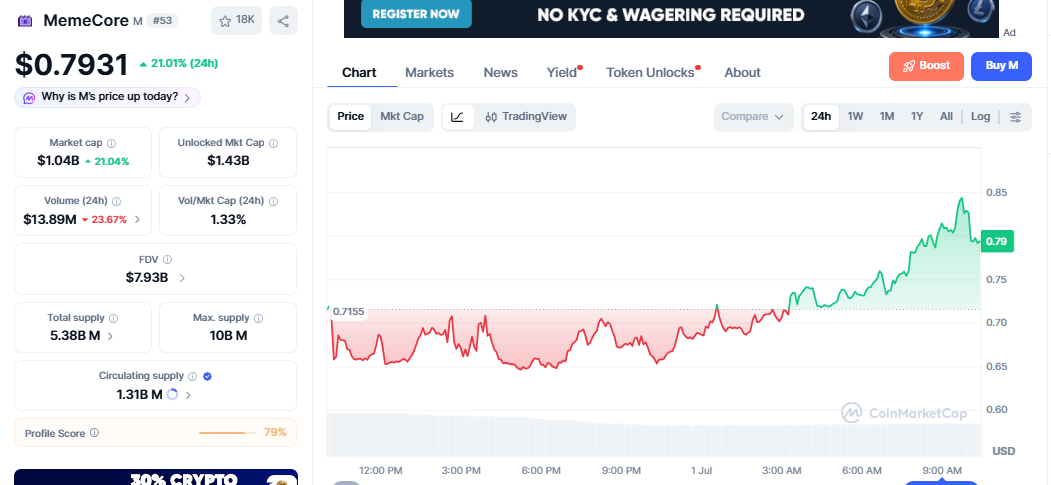
Task: Click the #53 rank badge
Action: (x=162, y=20)
